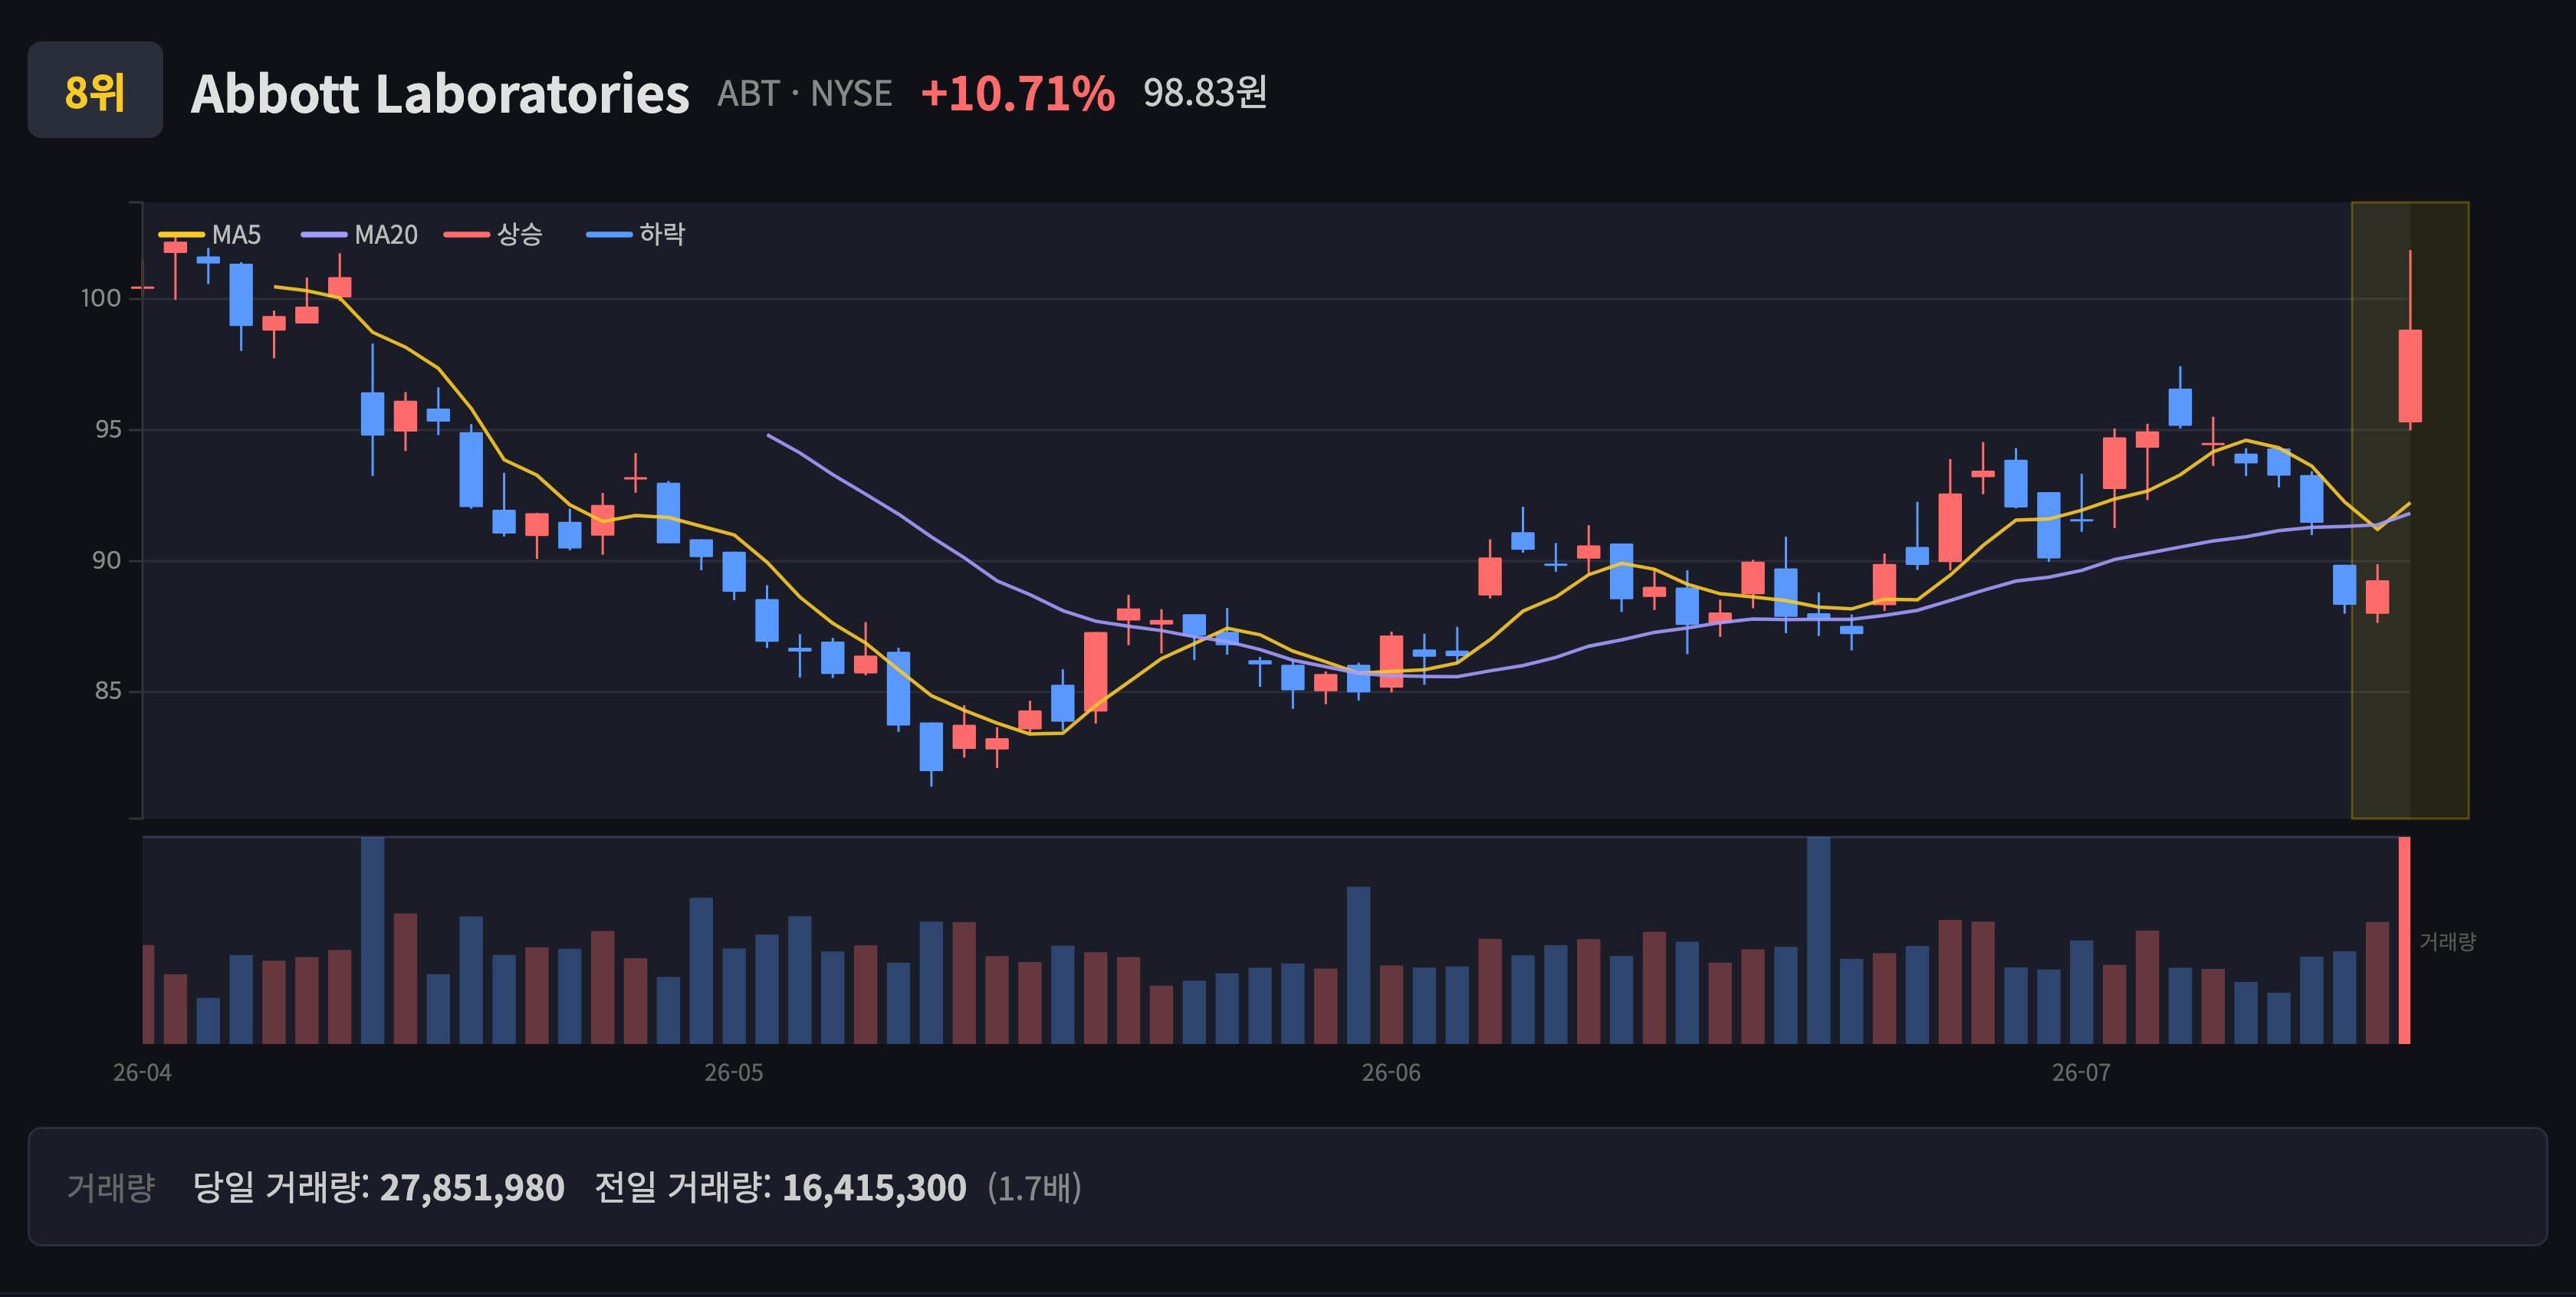Toggle the MA5 legend entry
The image size is (2576, 1297).
(210, 235)
